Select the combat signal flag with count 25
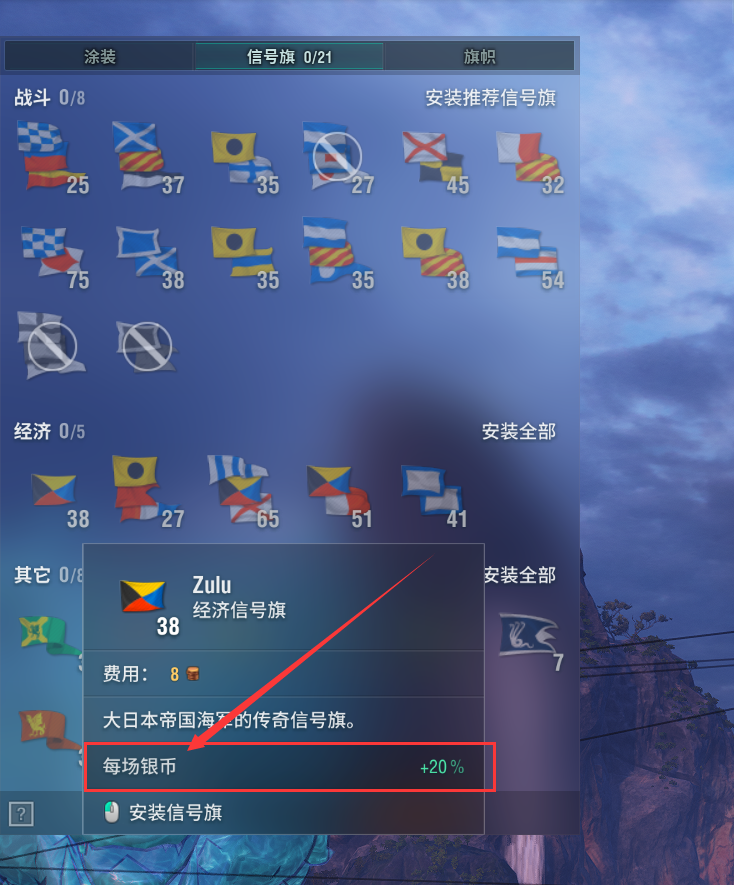The image size is (734, 885). [x=52, y=158]
